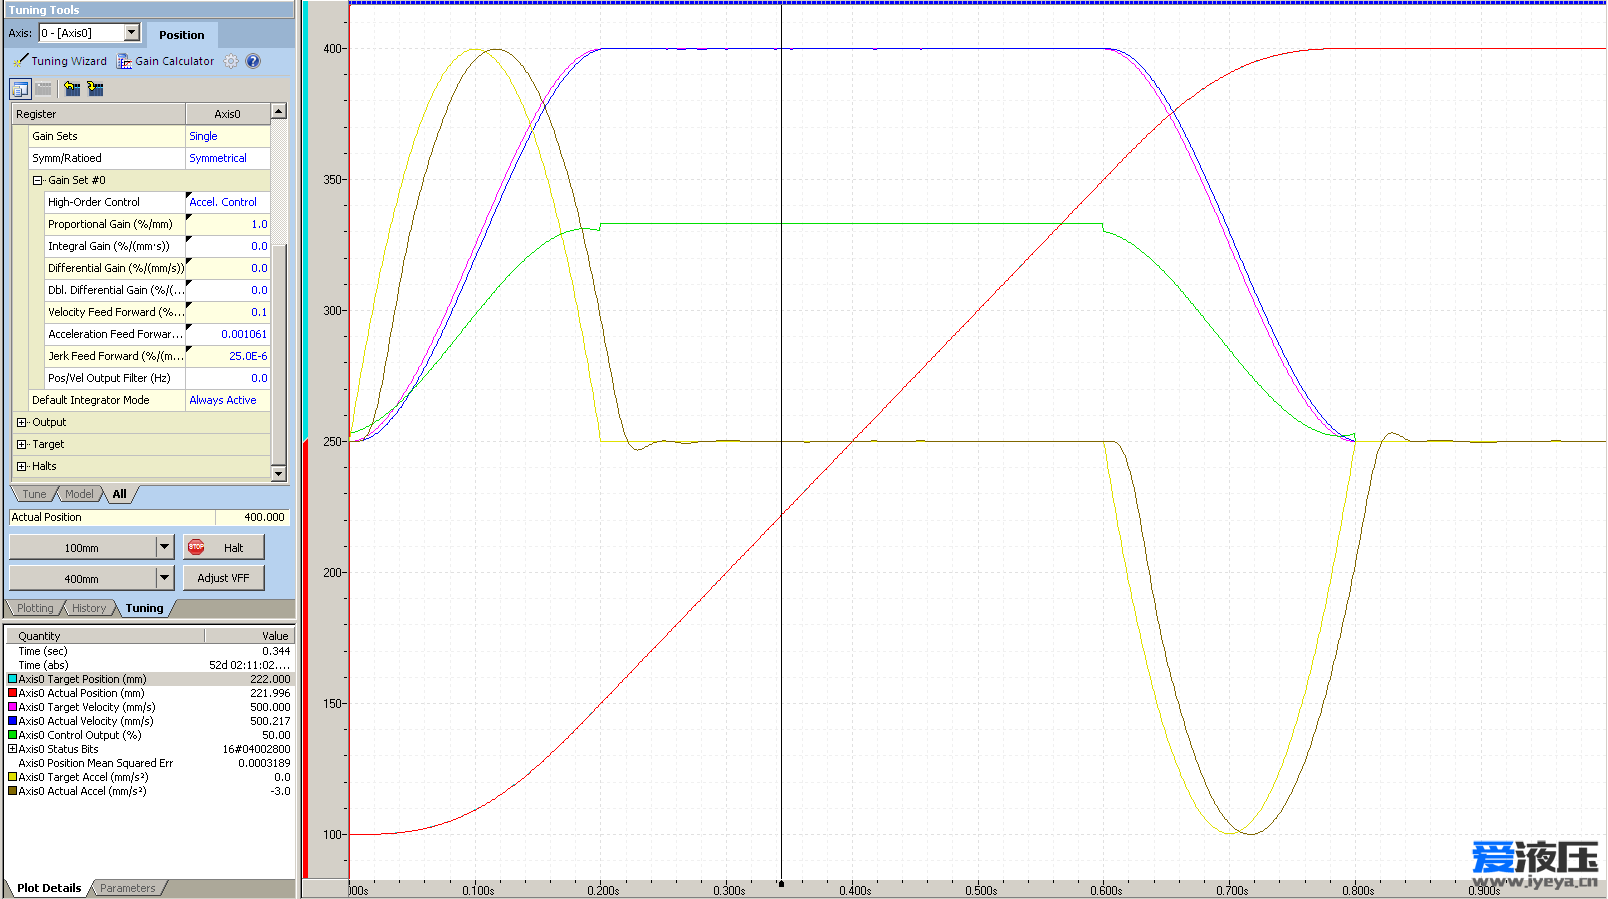Screen dimensions: 1608x899
Task: Switch to the Parameters tab
Action: 128,888
